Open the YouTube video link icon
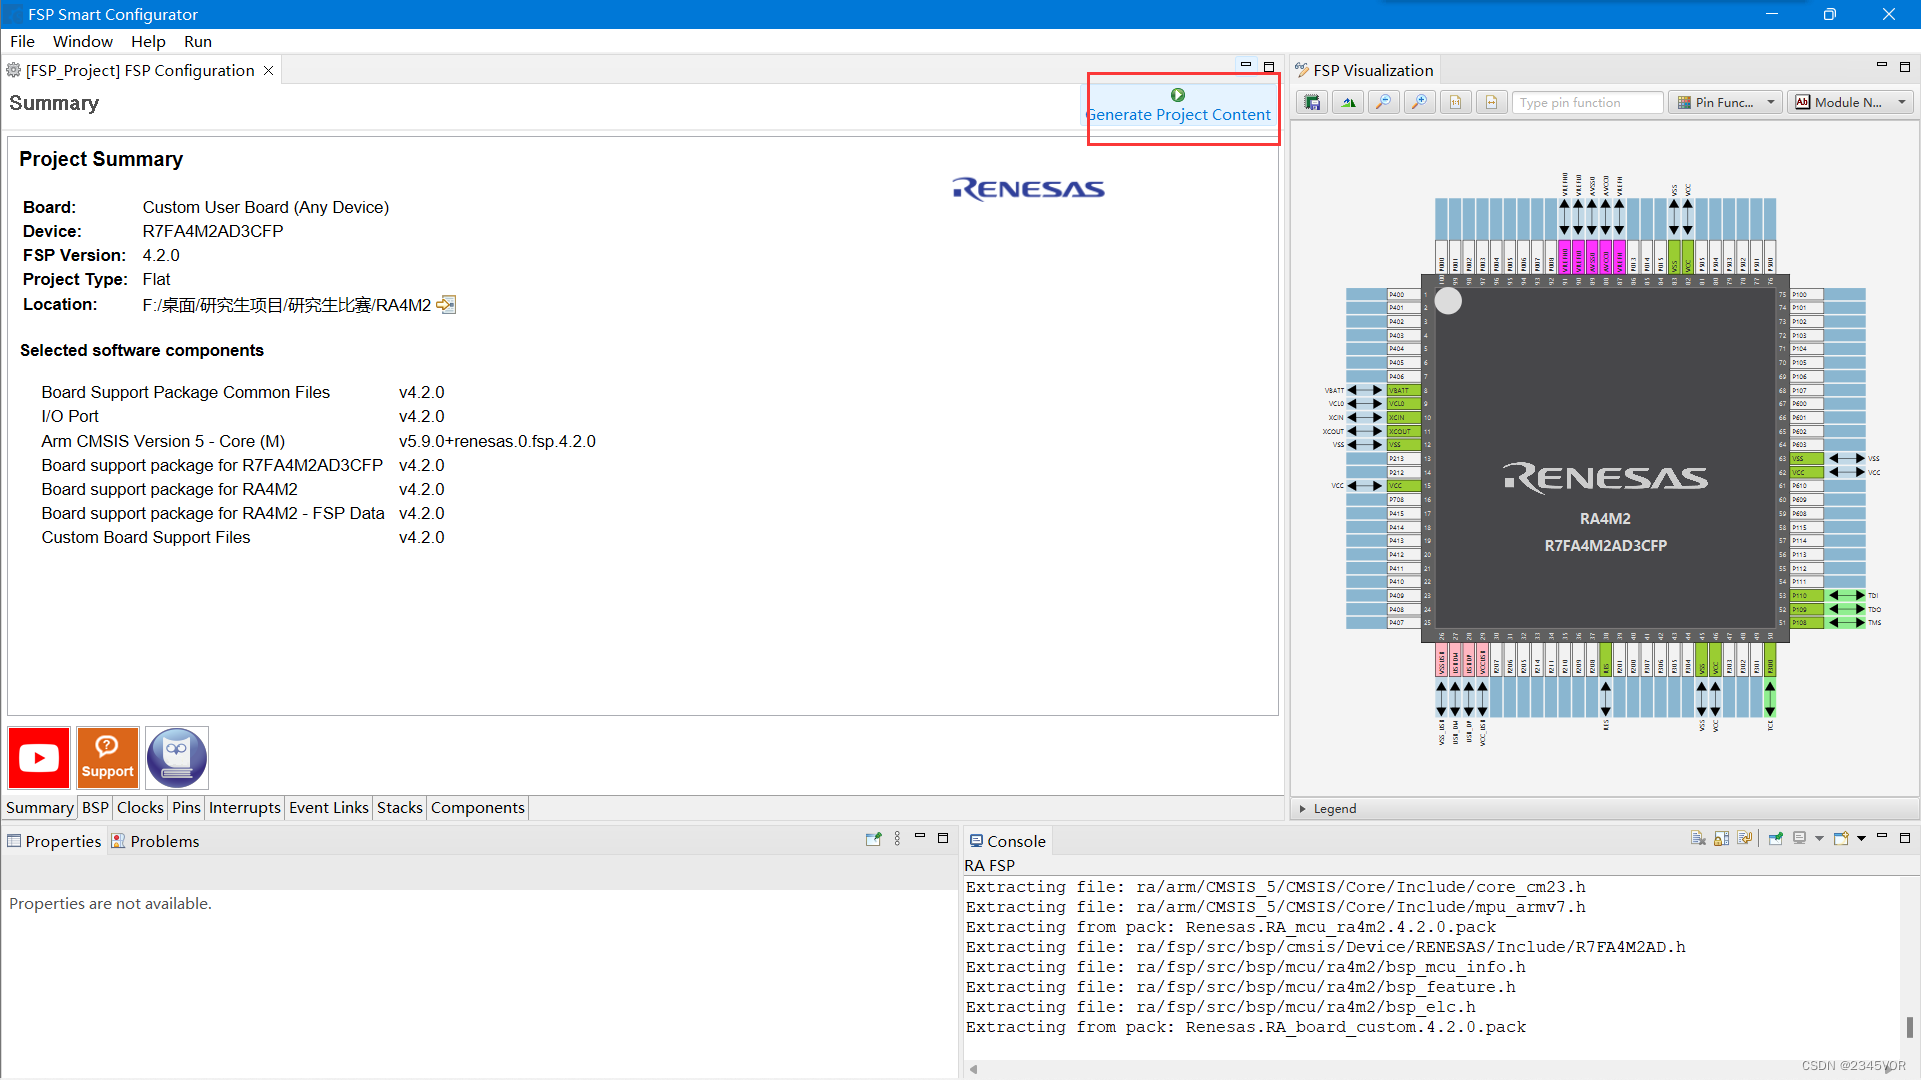This screenshot has width=1921, height=1080. [39, 758]
